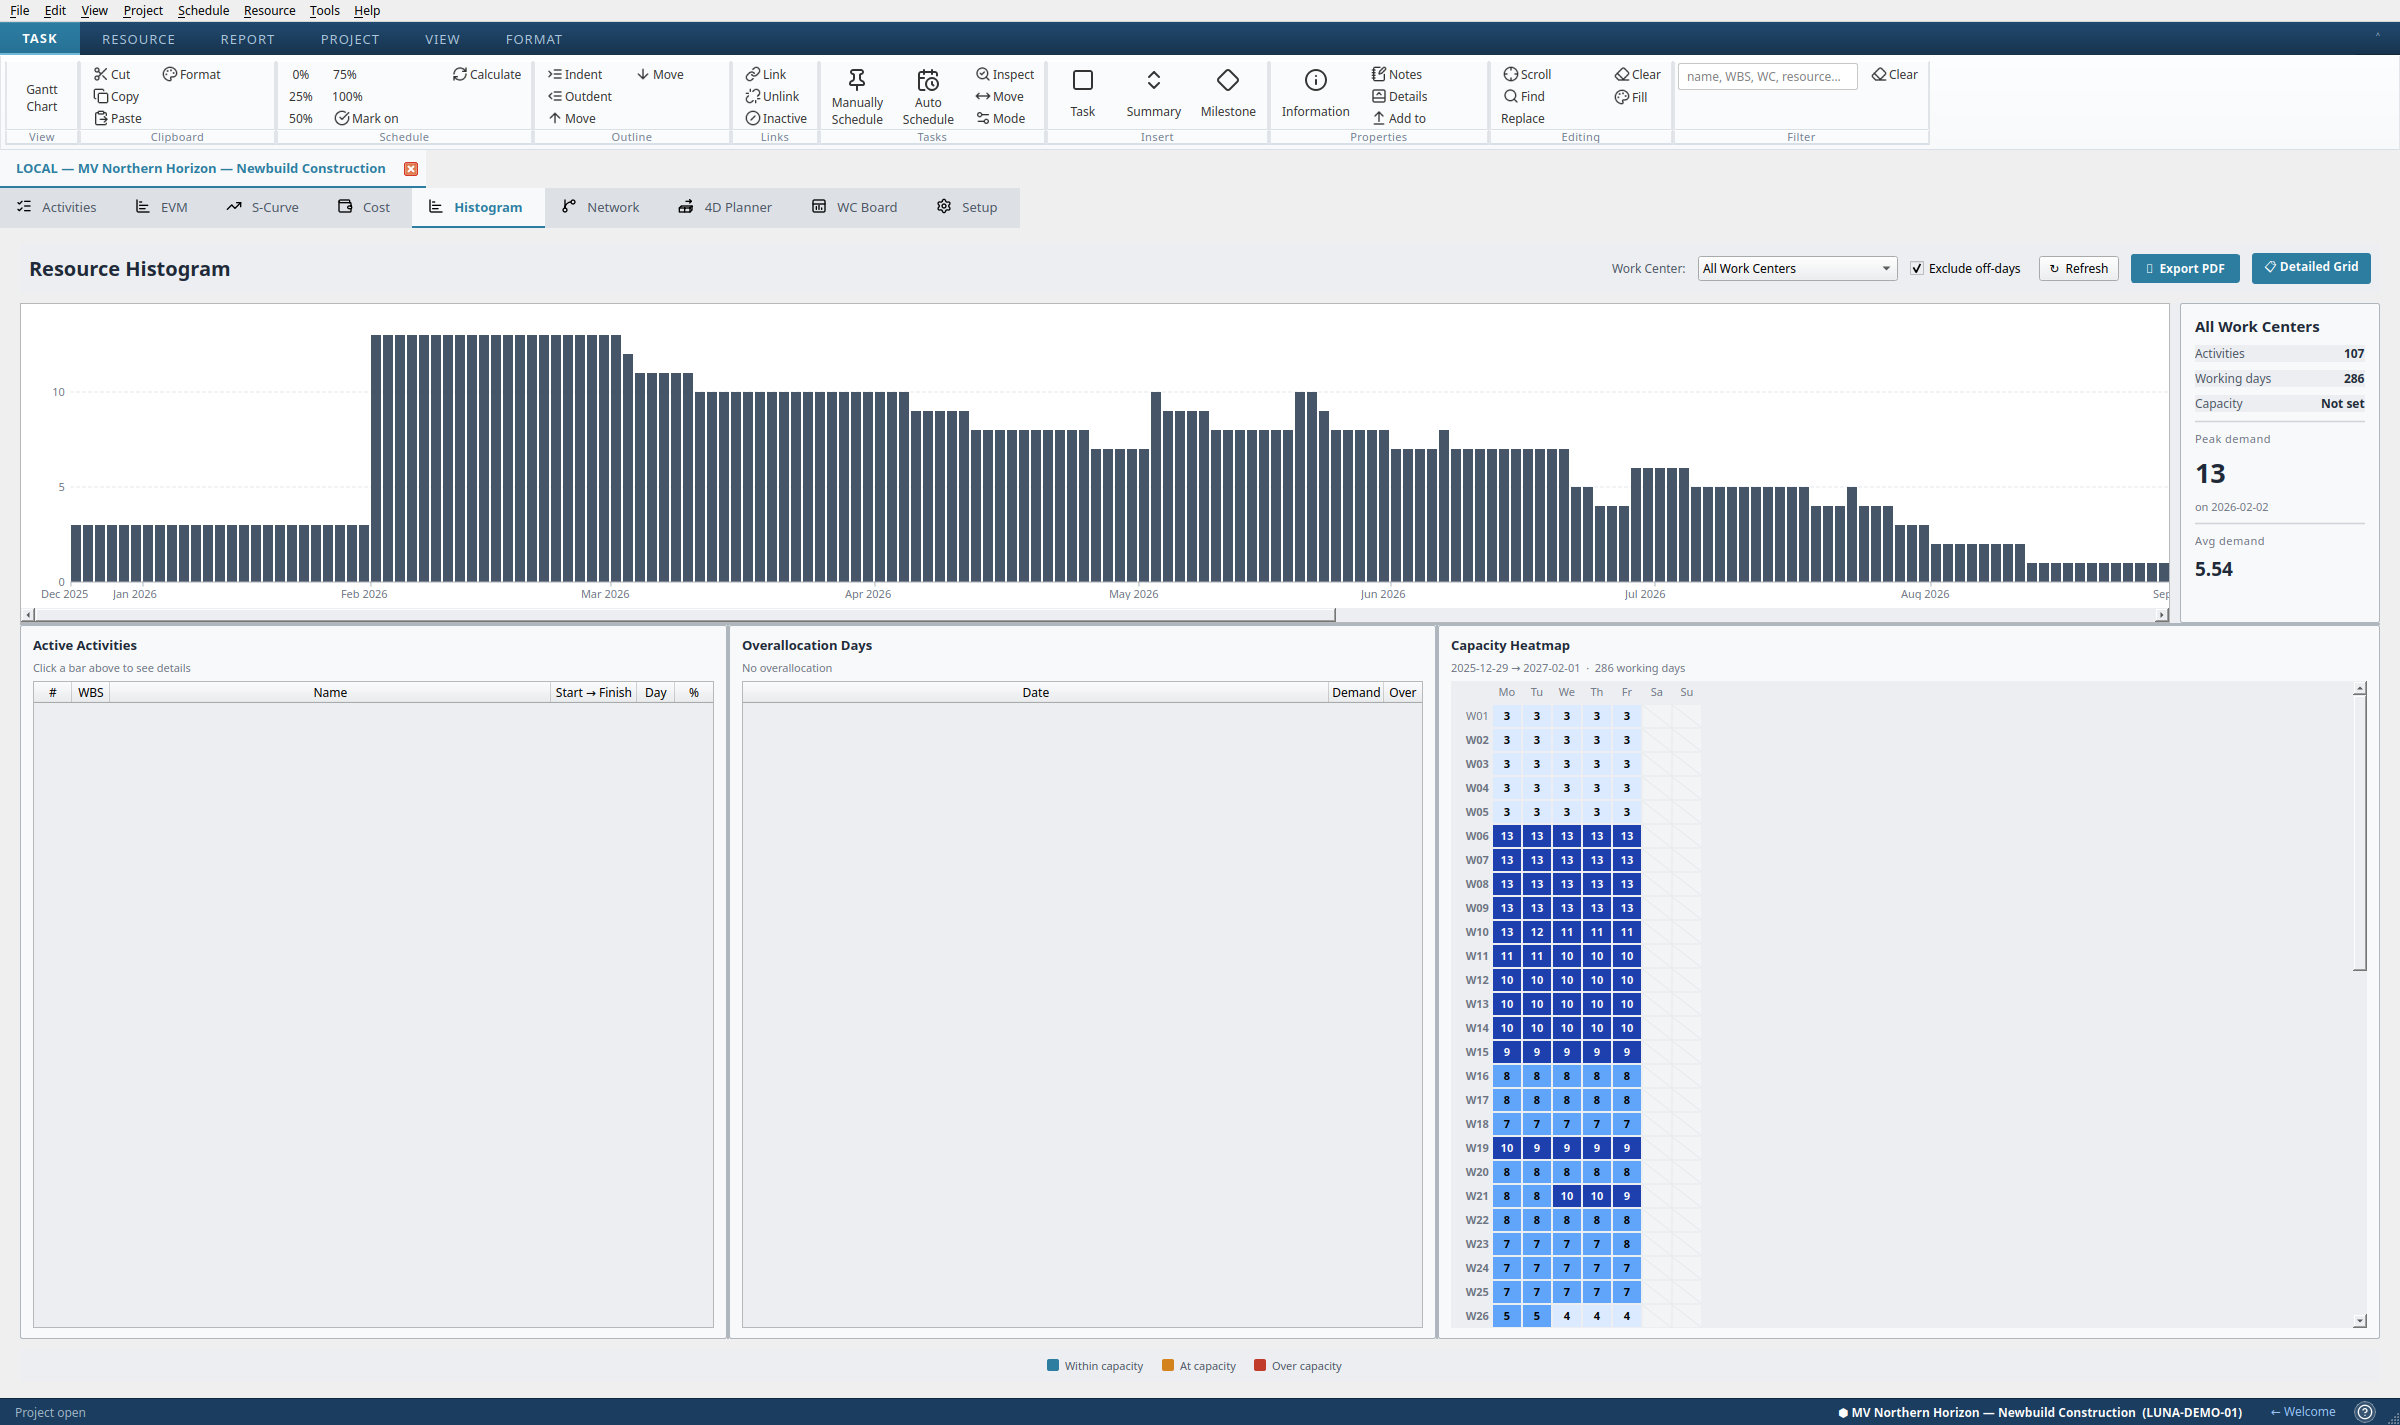Run the Calculate schedule command
2400x1425 pixels.
[x=486, y=74]
